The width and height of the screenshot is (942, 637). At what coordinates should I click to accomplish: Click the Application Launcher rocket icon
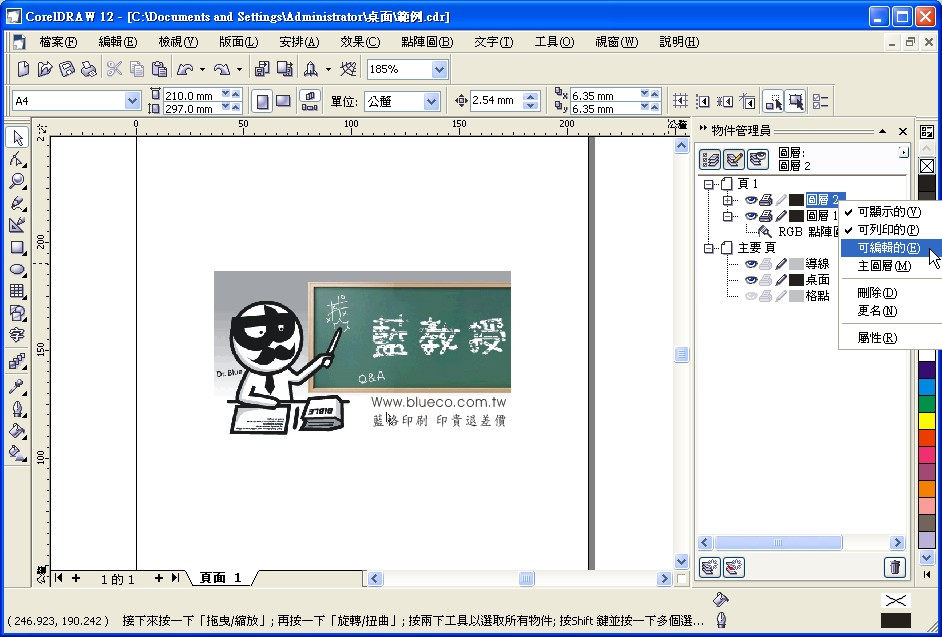tap(311, 69)
